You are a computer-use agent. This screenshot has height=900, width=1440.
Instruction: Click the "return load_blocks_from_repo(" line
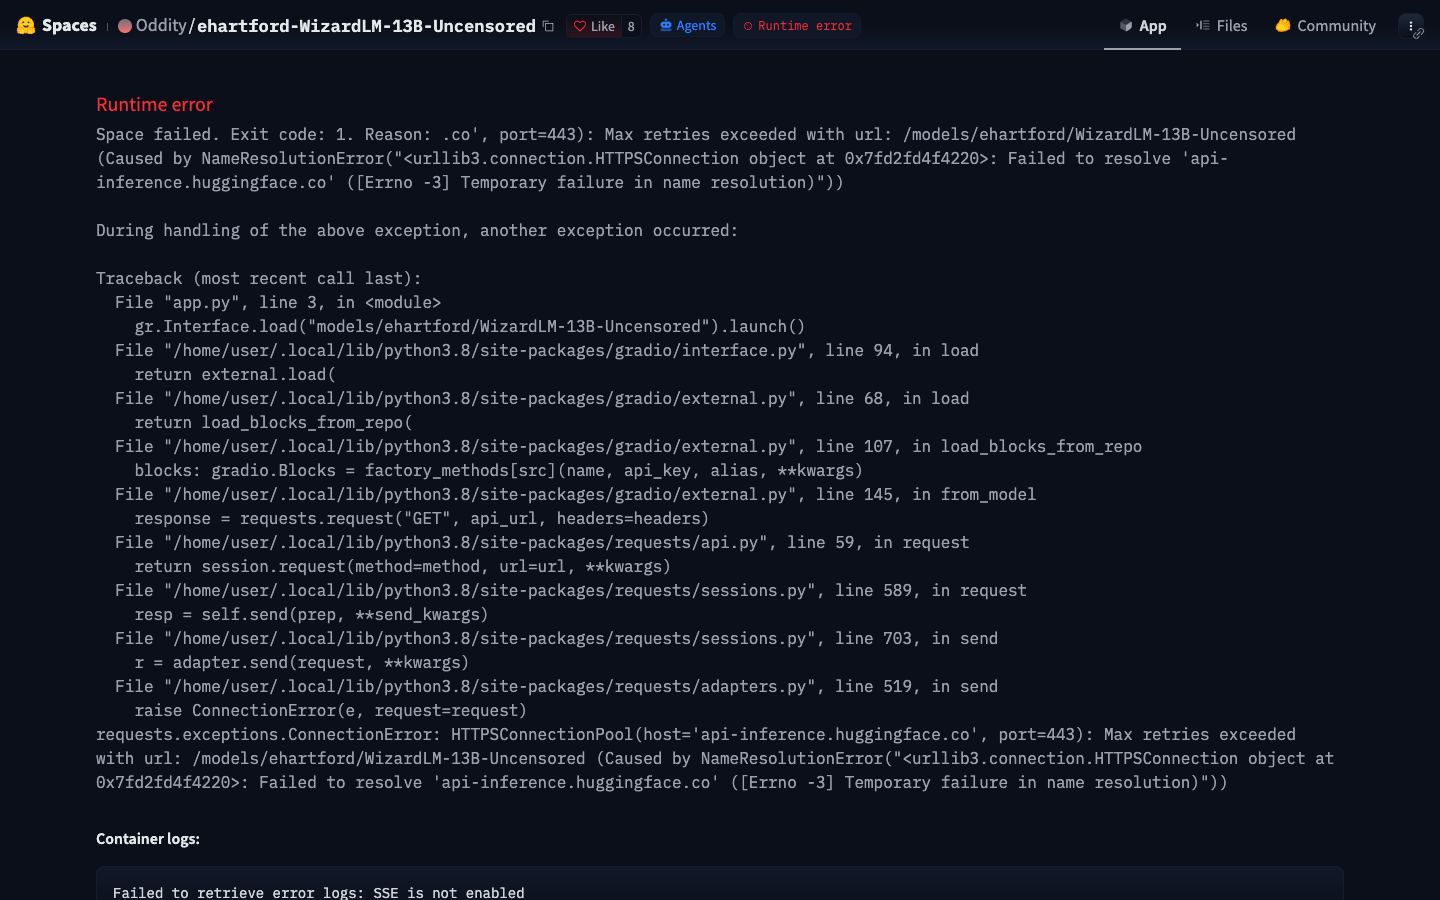pyautogui.click(x=274, y=423)
